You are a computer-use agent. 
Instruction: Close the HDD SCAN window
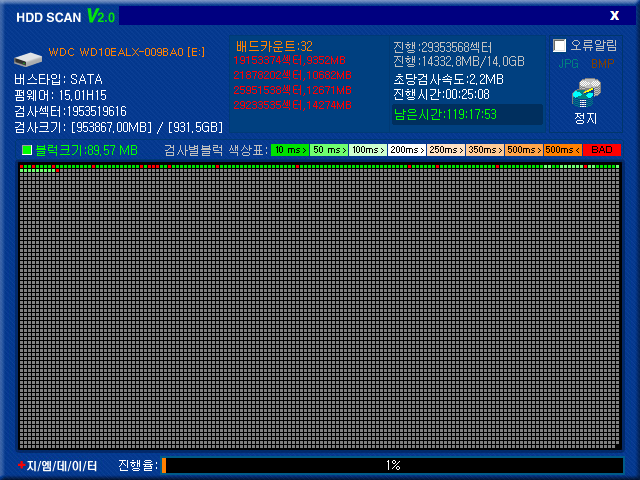click(x=614, y=16)
